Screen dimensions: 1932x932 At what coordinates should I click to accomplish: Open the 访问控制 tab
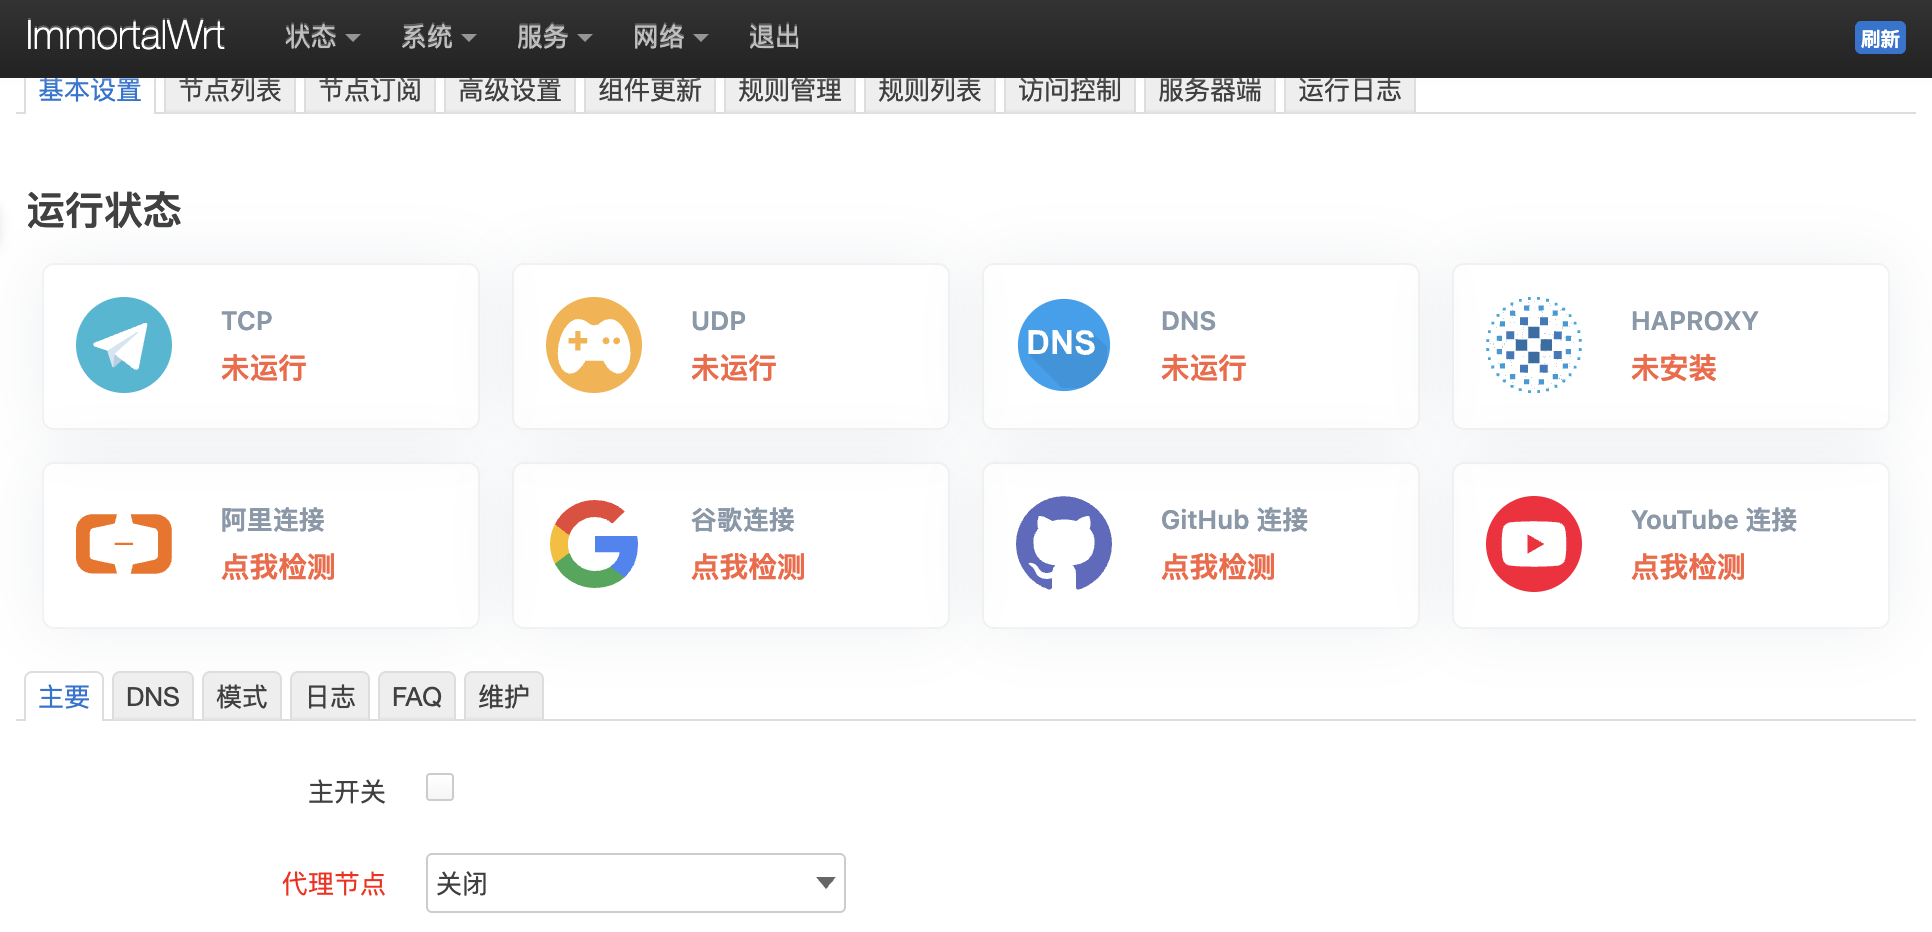[1070, 92]
